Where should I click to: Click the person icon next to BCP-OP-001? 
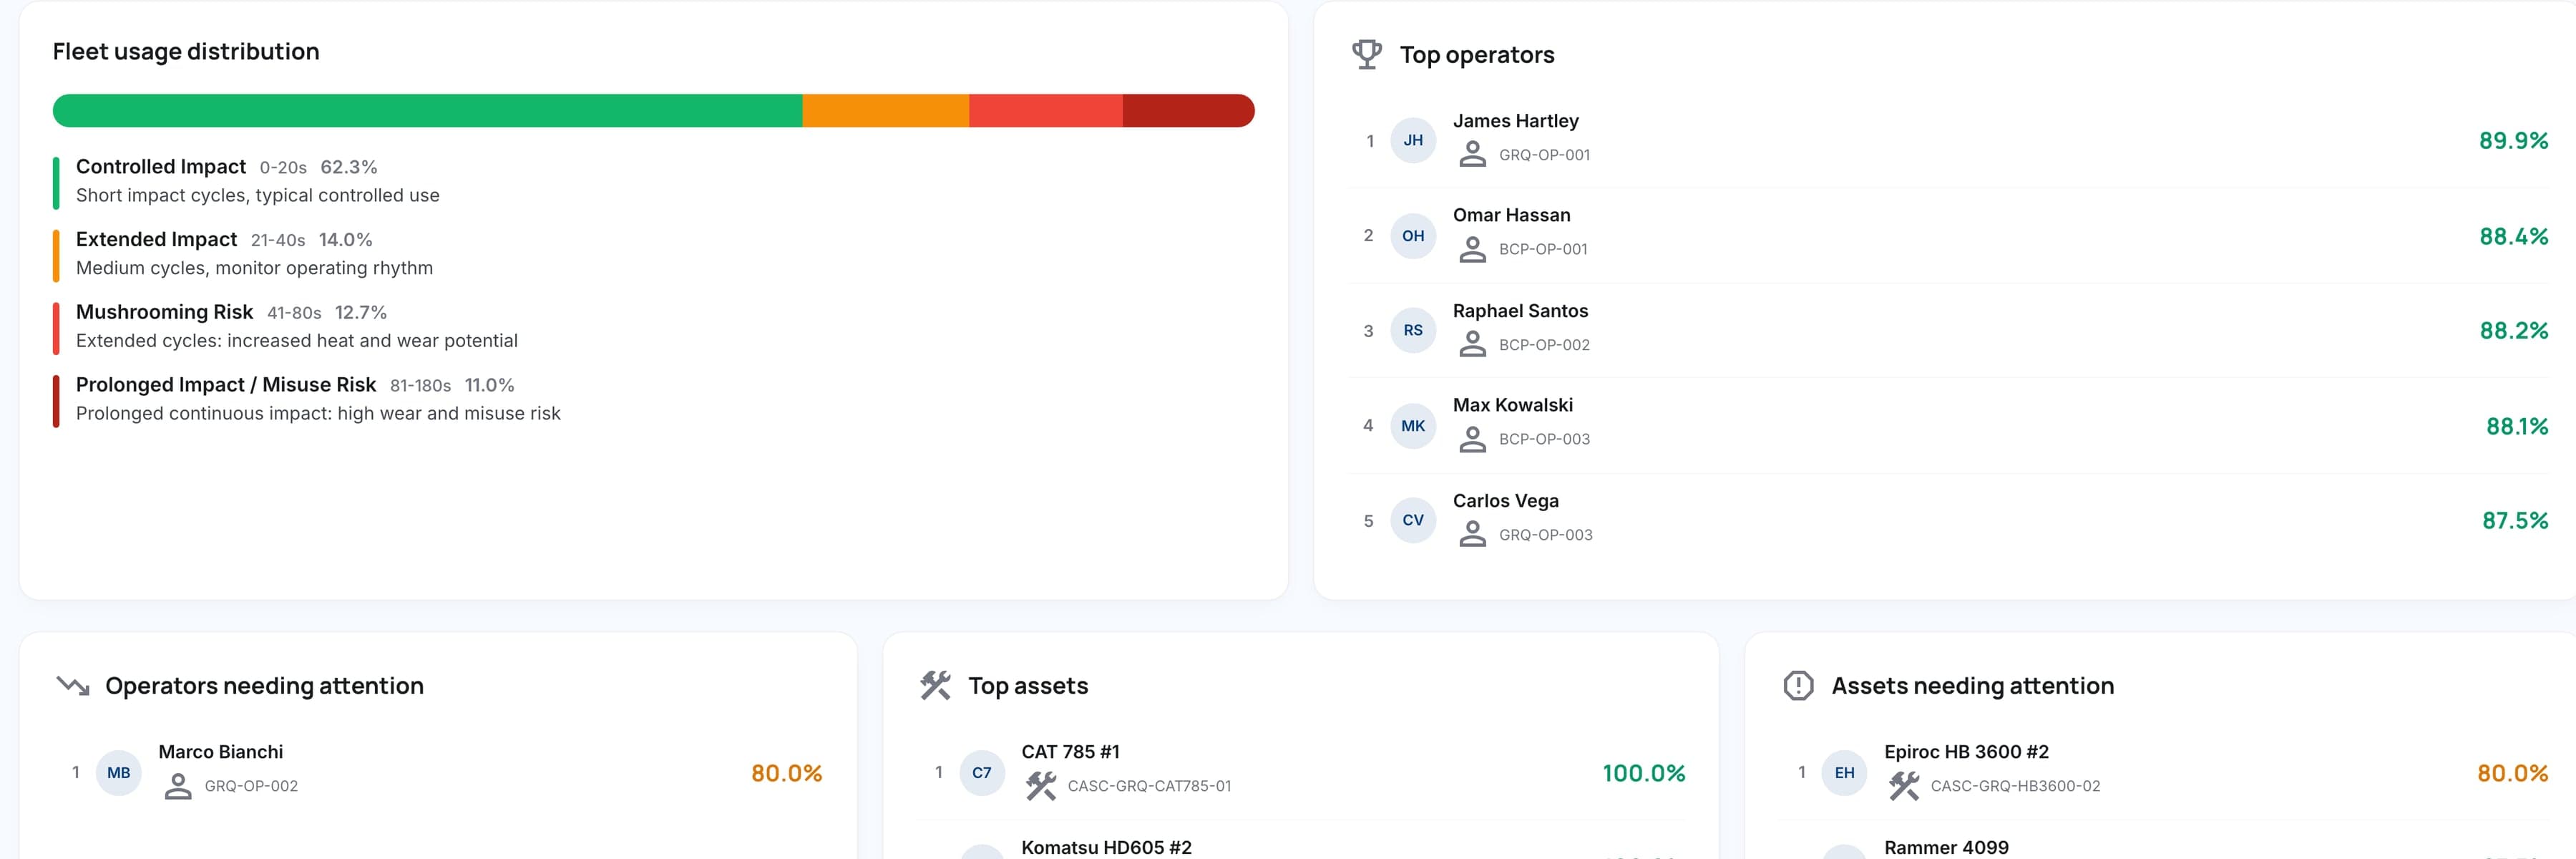[1472, 249]
